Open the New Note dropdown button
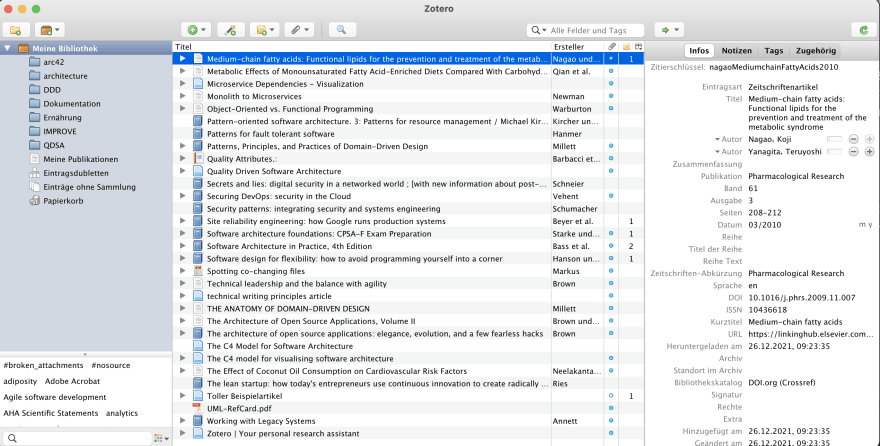This screenshot has width=880, height=446. point(264,30)
